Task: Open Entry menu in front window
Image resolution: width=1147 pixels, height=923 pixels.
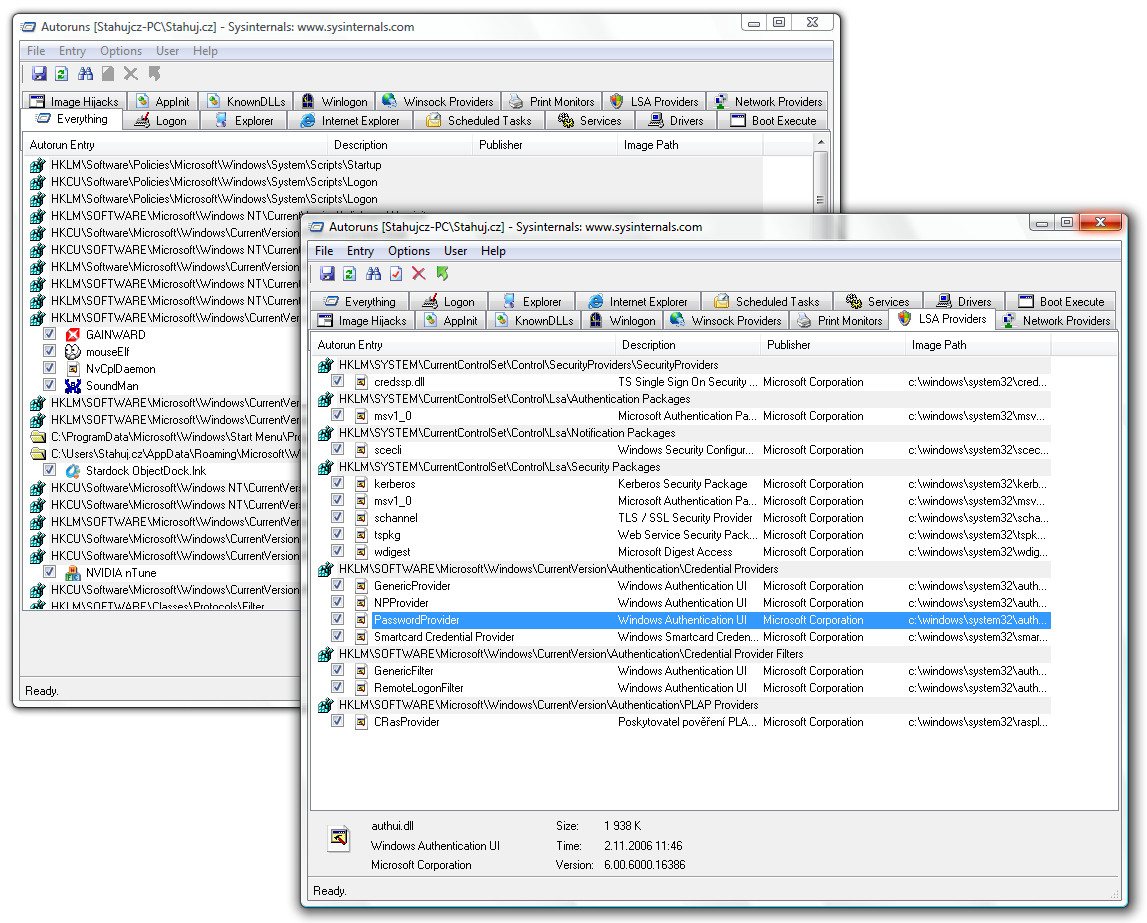Action: (360, 251)
